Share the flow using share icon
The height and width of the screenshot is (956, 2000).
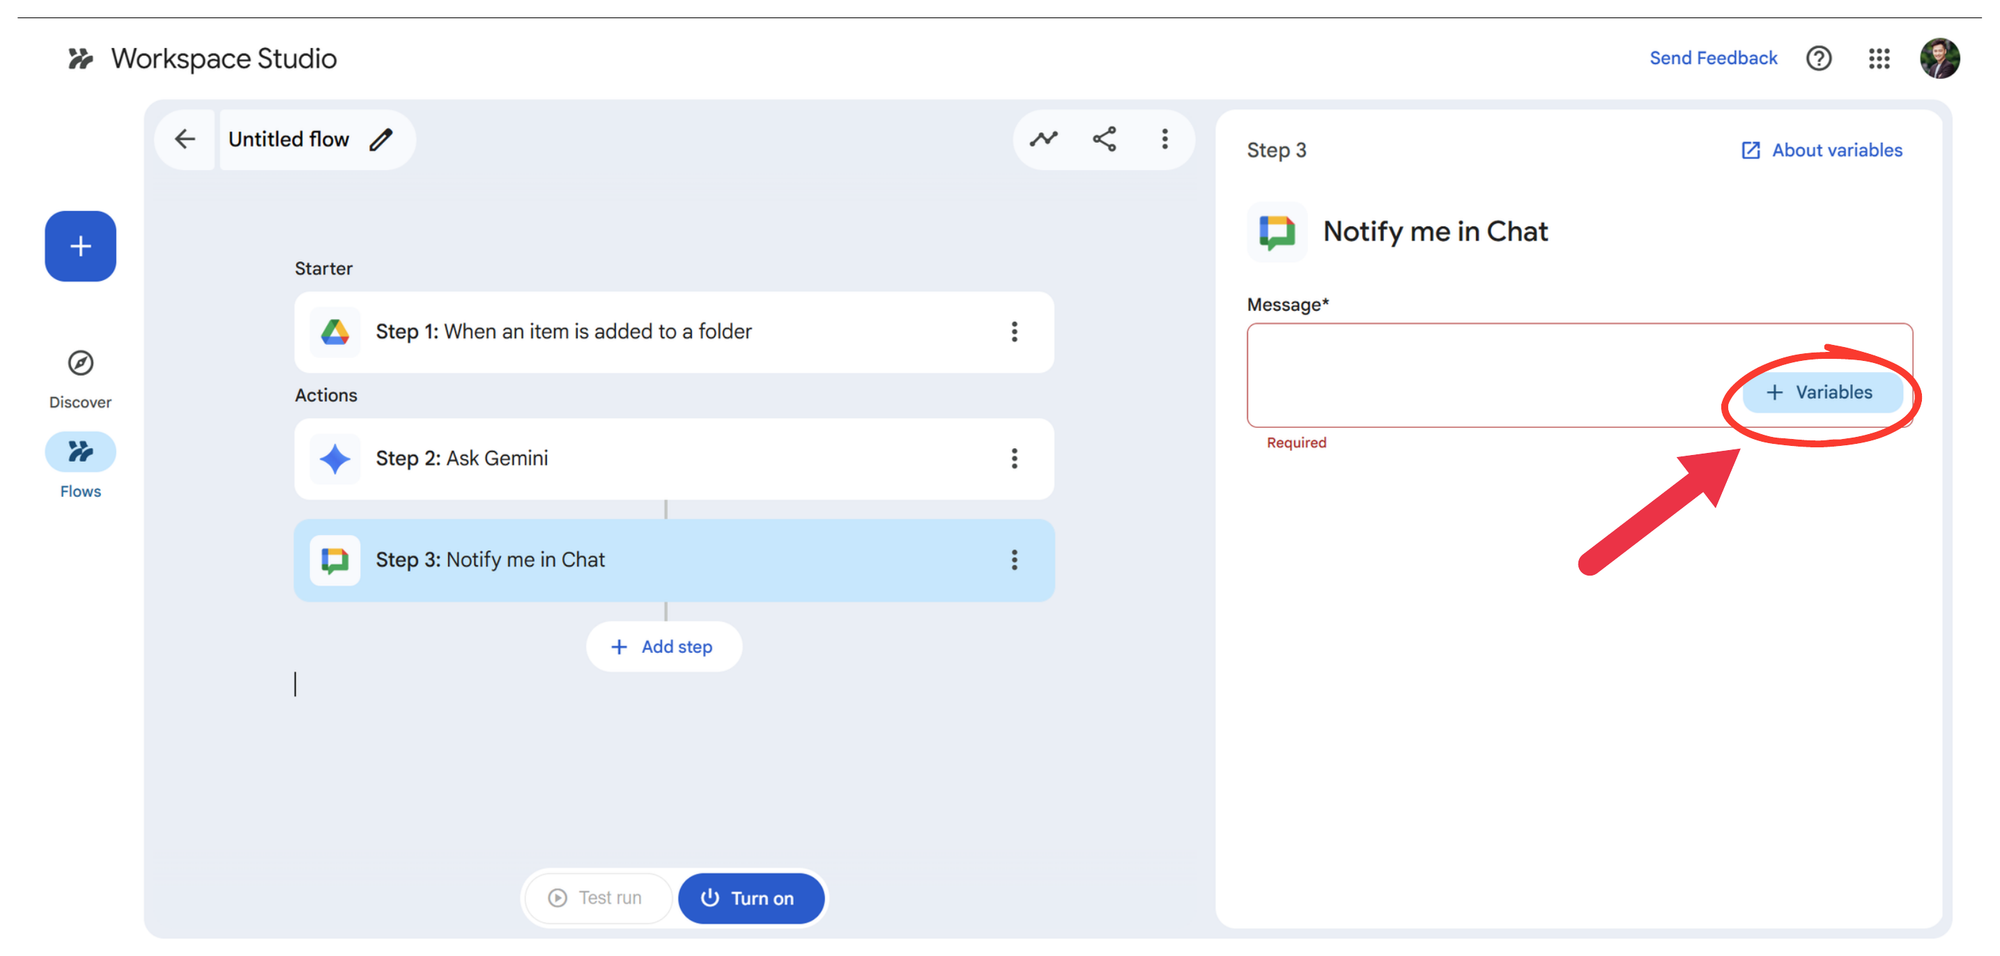[x=1104, y=139]
